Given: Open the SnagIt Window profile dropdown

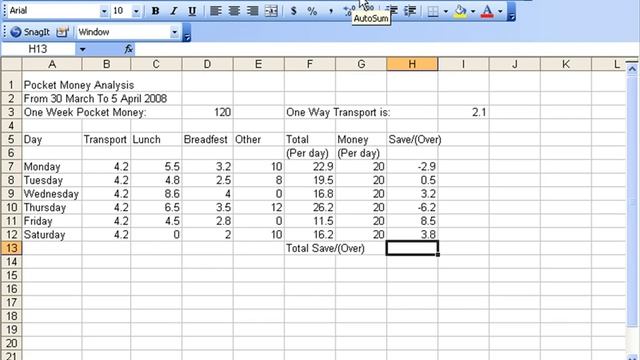Looking at the screenshot, I should point(175,32).
